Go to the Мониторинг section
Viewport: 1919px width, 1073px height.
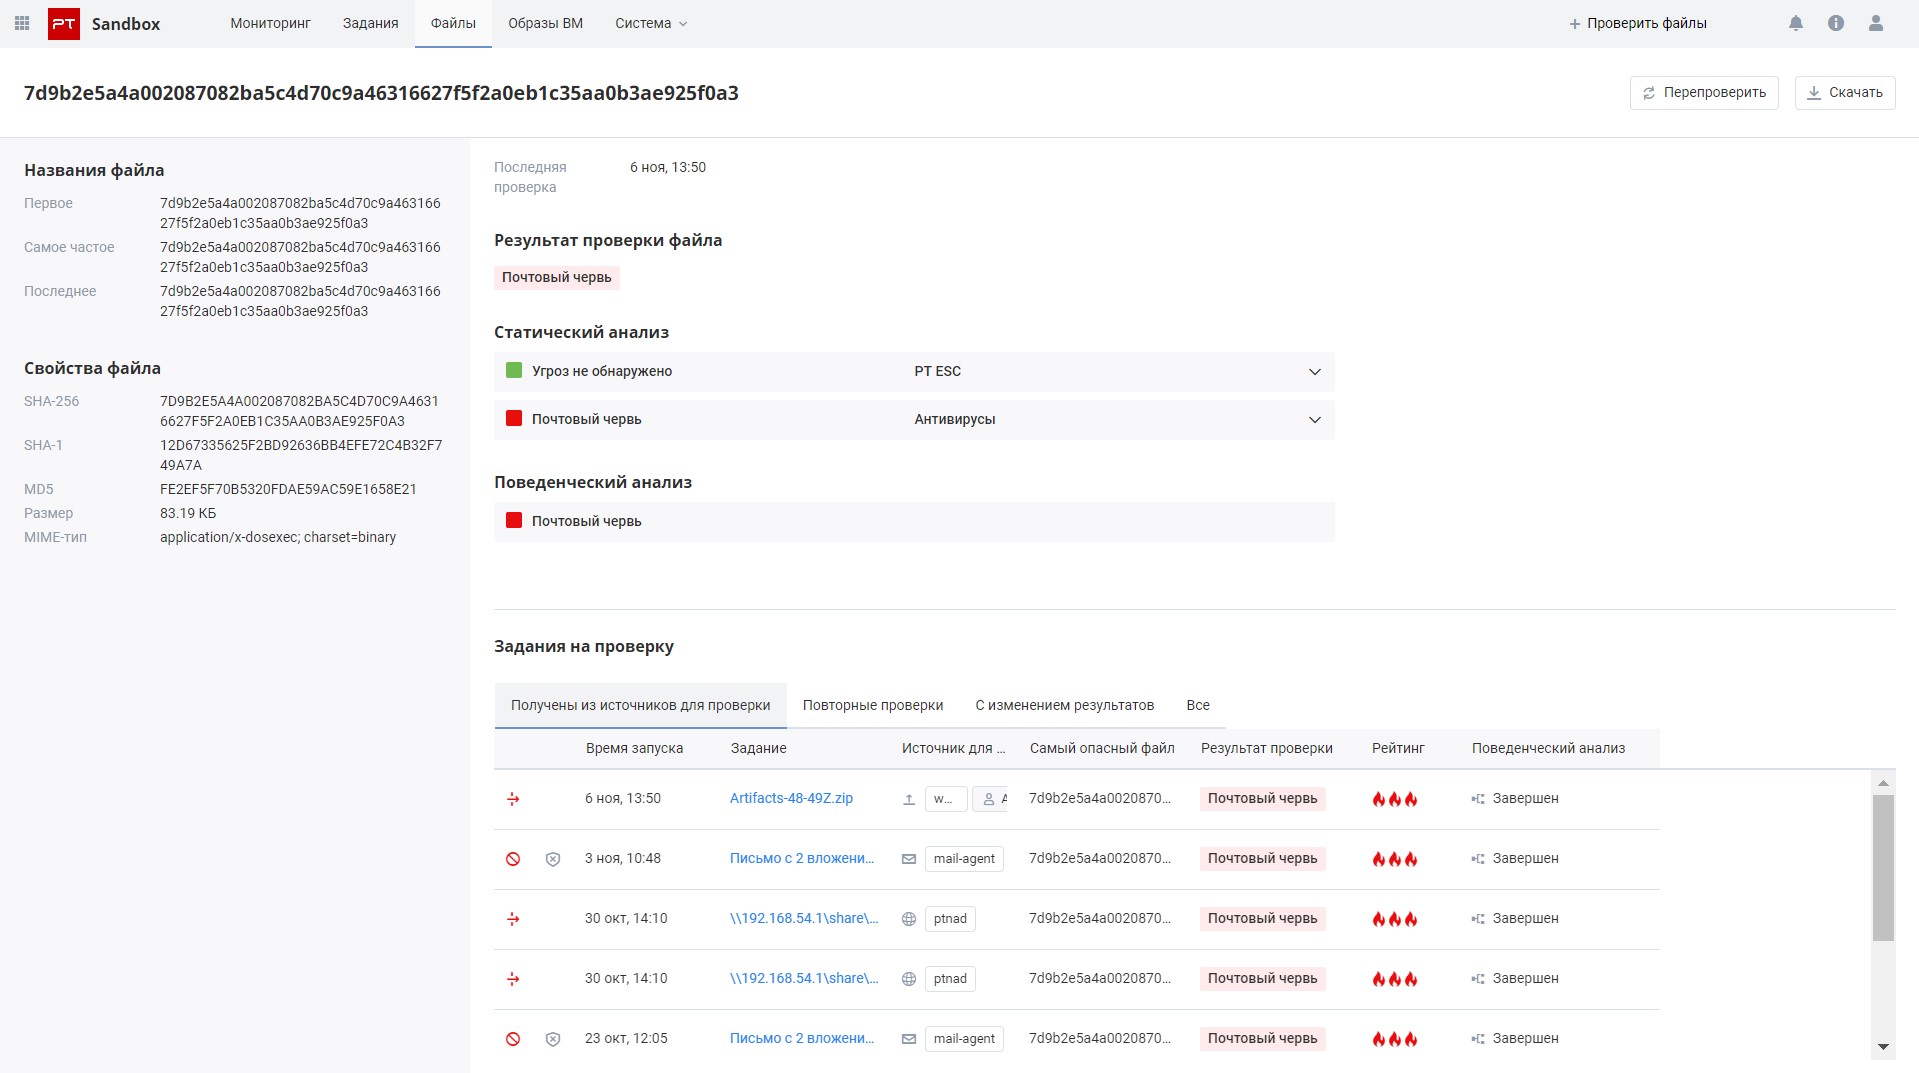coord(270,23)
